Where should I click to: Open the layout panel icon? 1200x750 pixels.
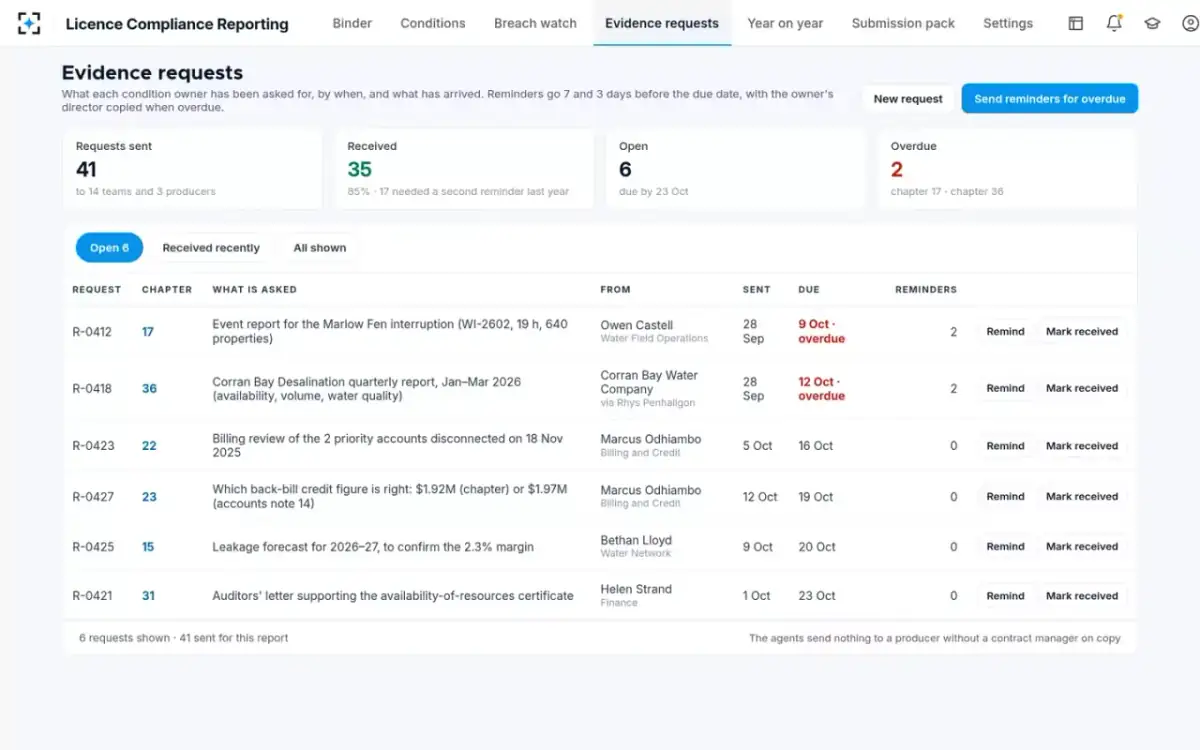tap(1076, 23)
